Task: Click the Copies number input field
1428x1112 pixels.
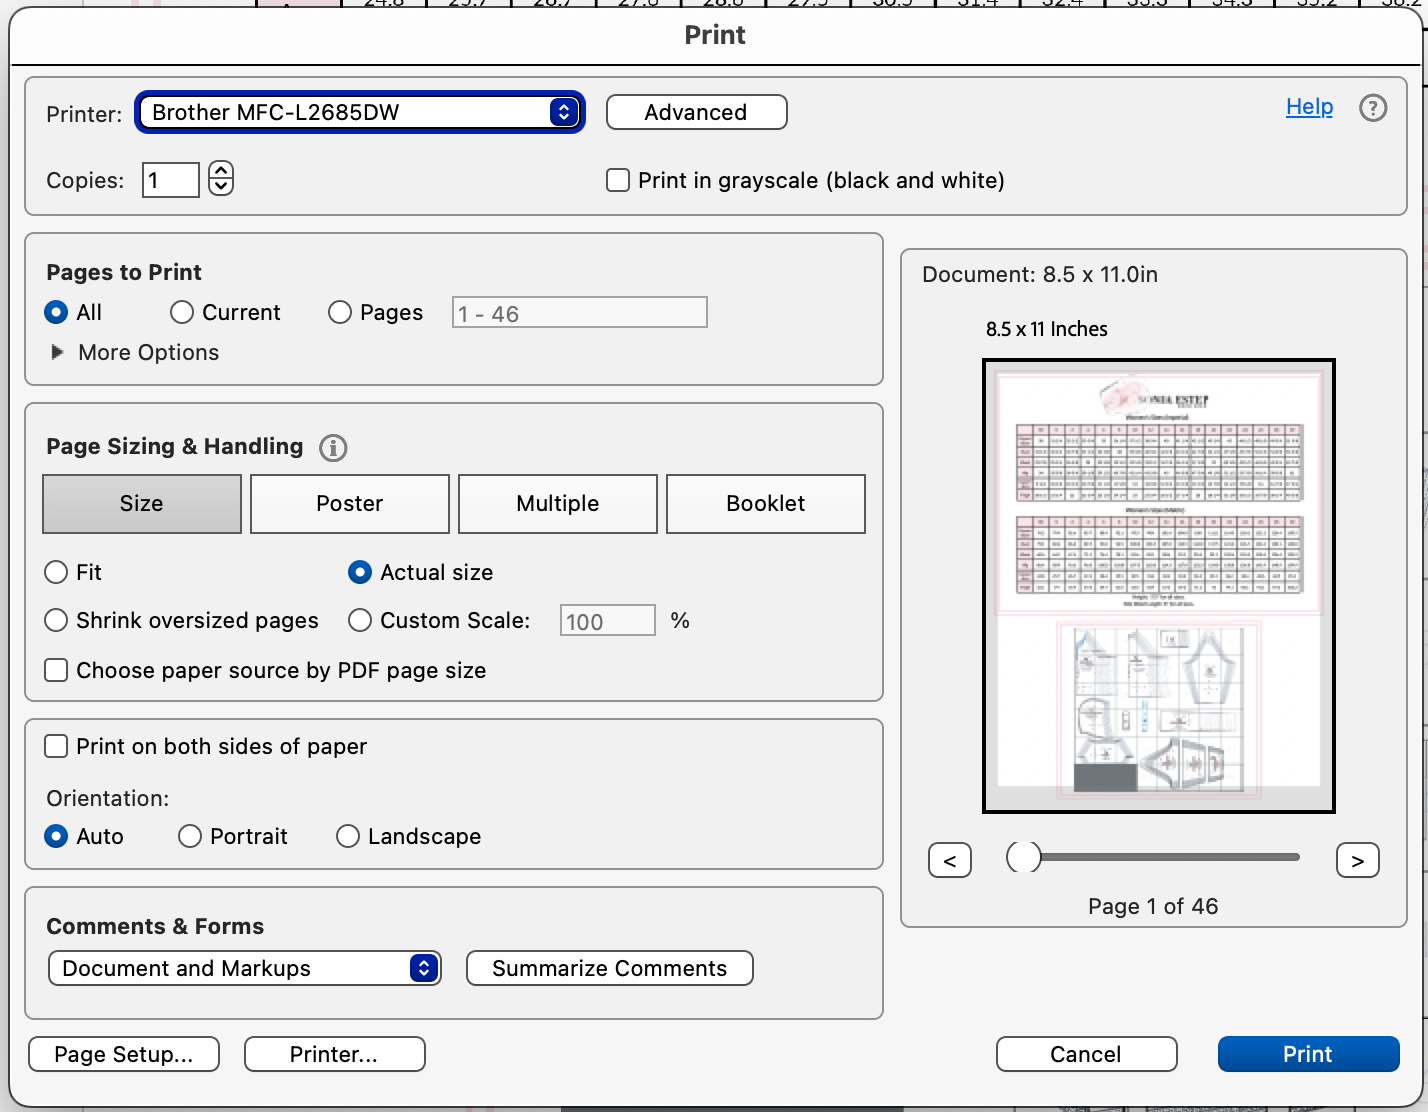Action: (x=170, y=180)
